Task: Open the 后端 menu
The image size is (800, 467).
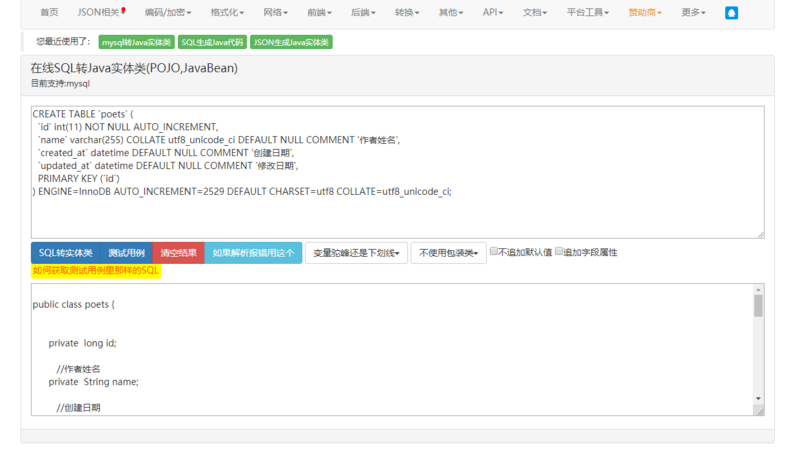Action: coord(363,12)
